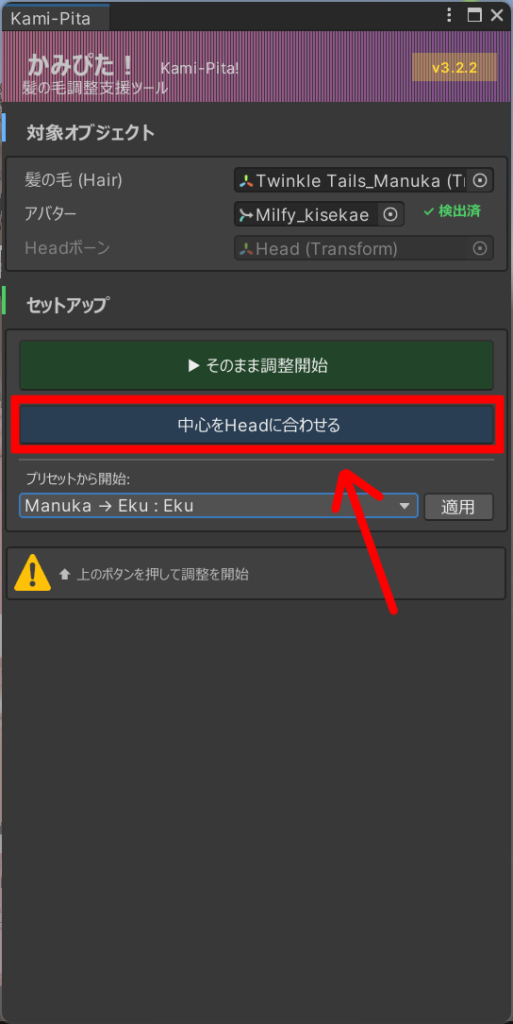Click the v3.2.2 version badge

pos(454,67)
